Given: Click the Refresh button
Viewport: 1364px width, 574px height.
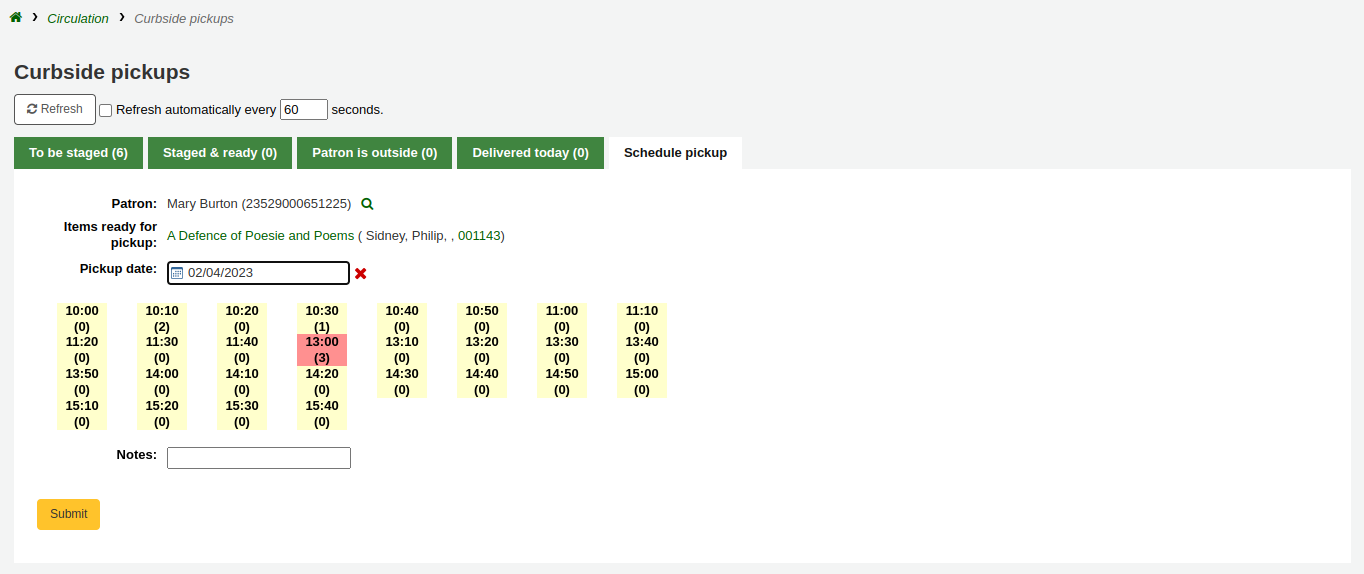Looking at the screenshot, I should [55, 109].
